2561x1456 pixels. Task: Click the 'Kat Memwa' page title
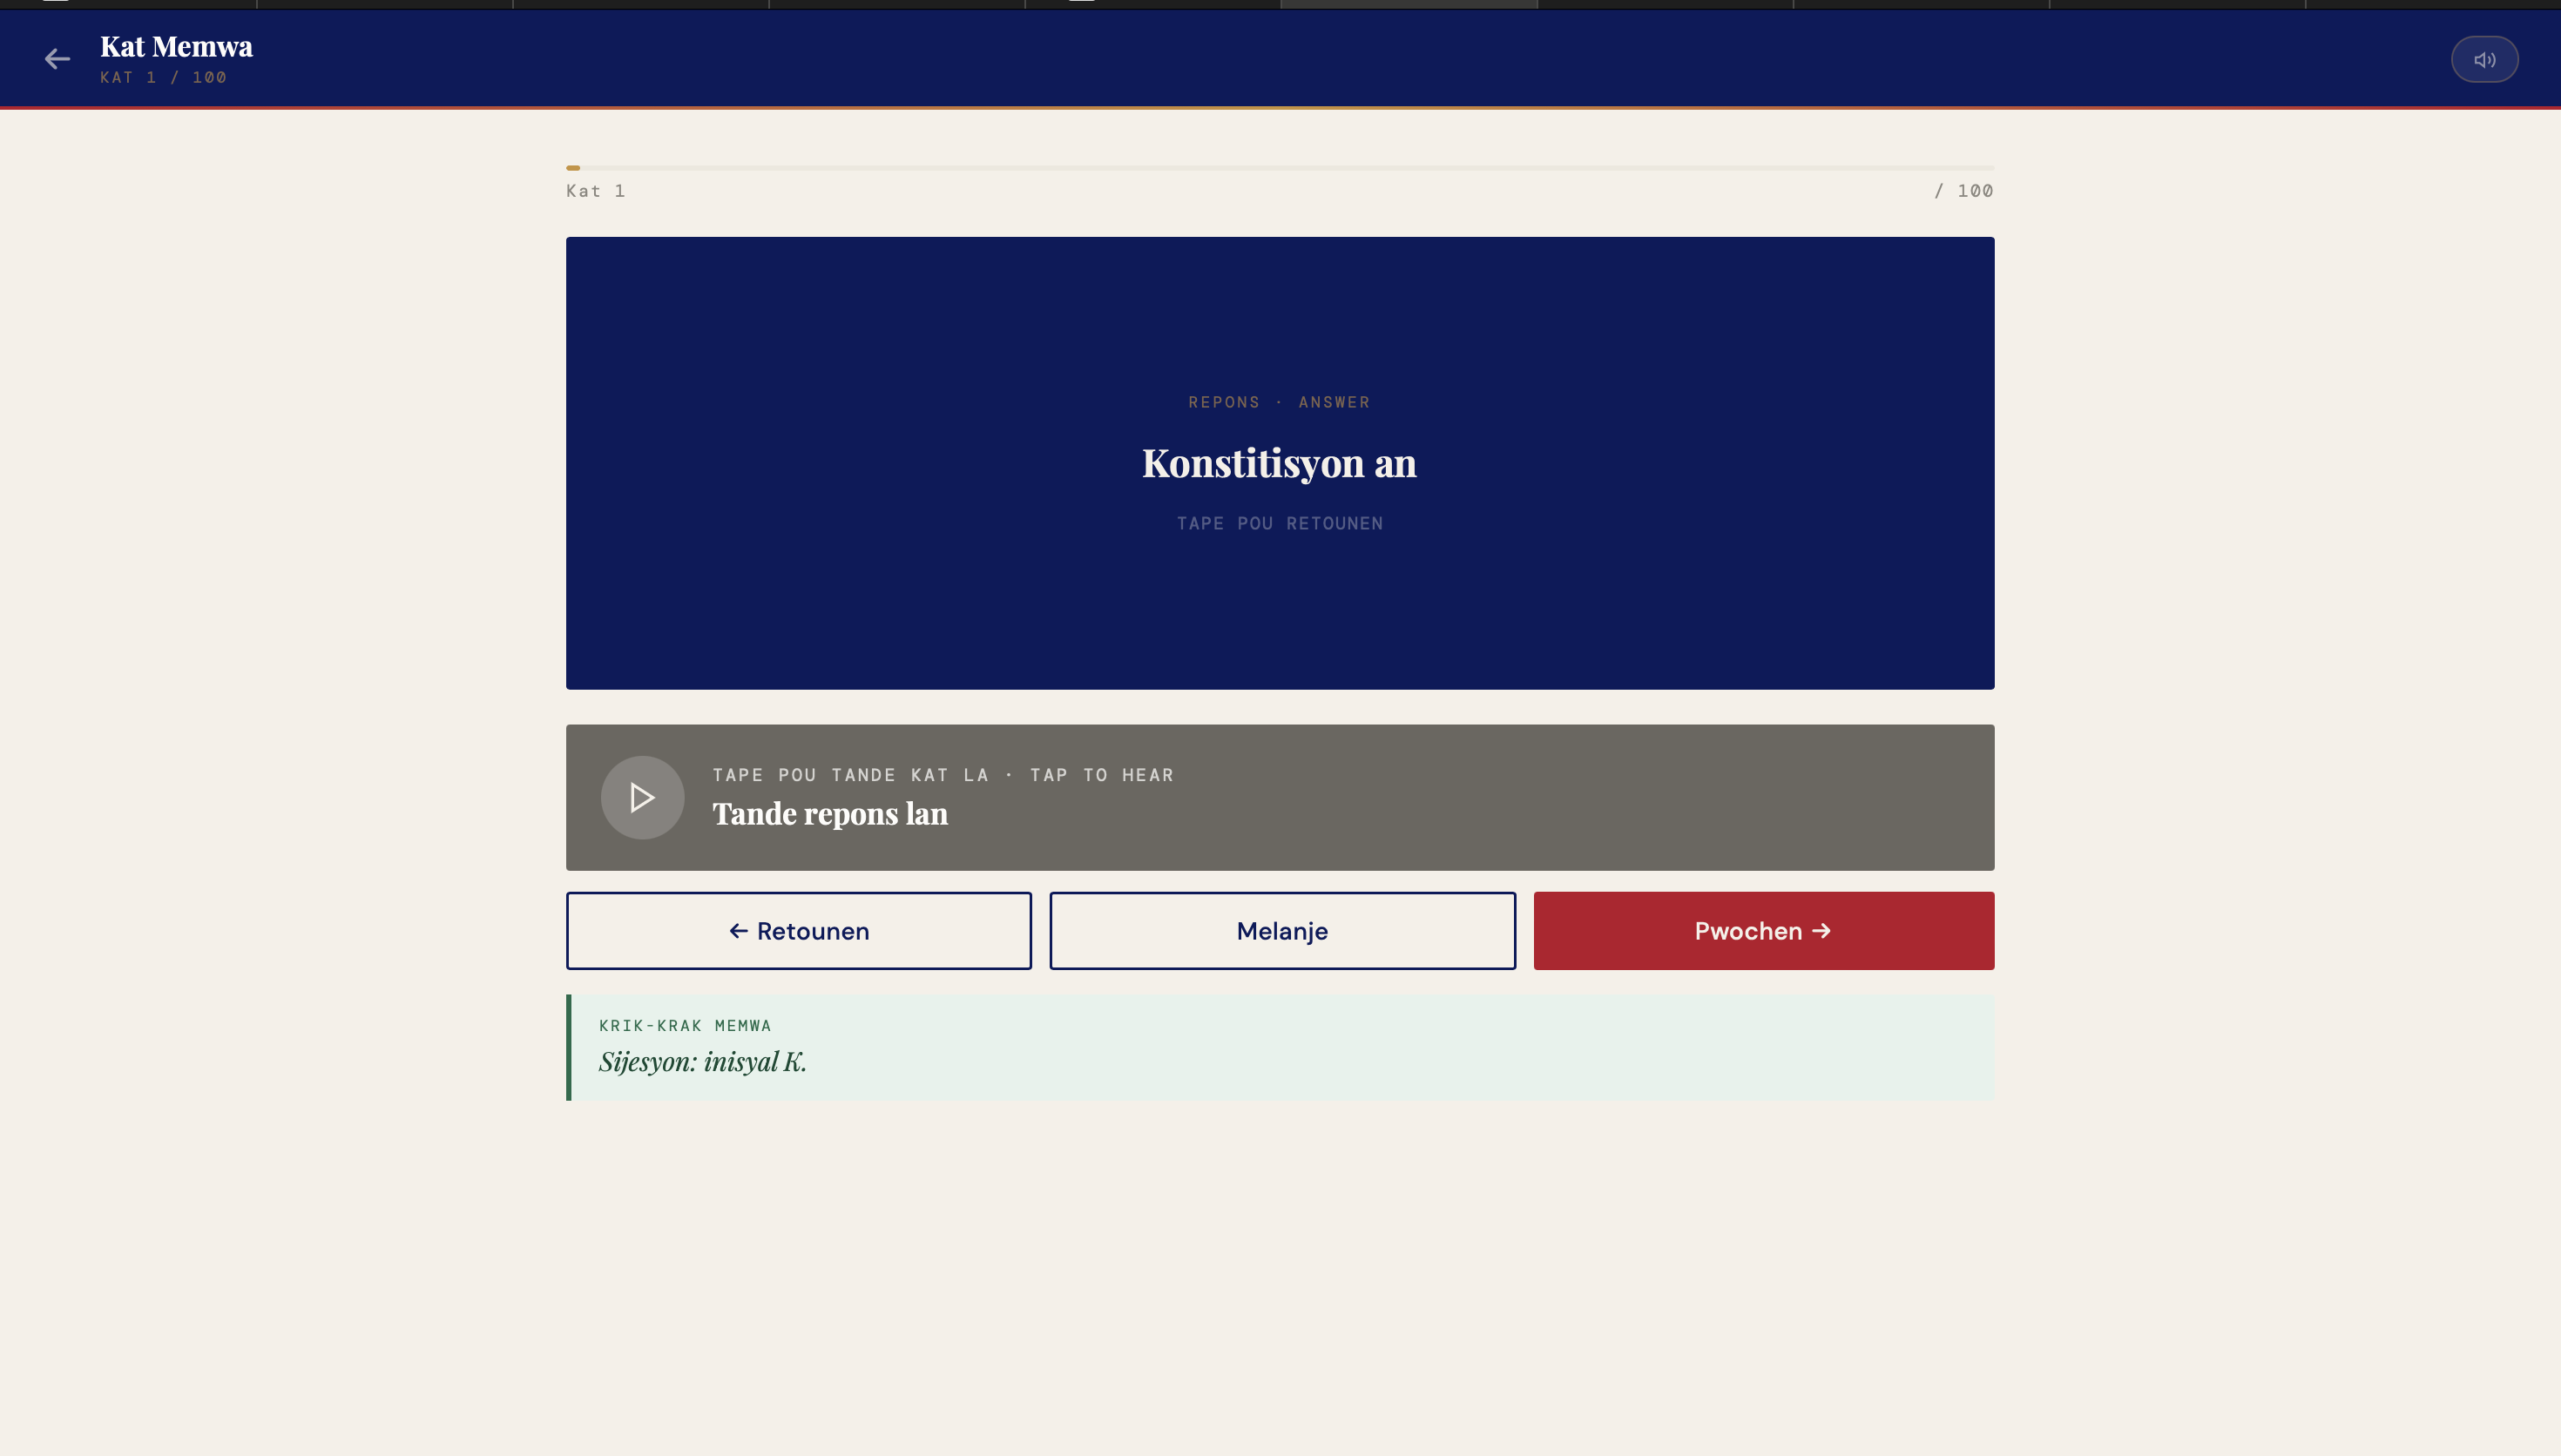click(176, 47)
